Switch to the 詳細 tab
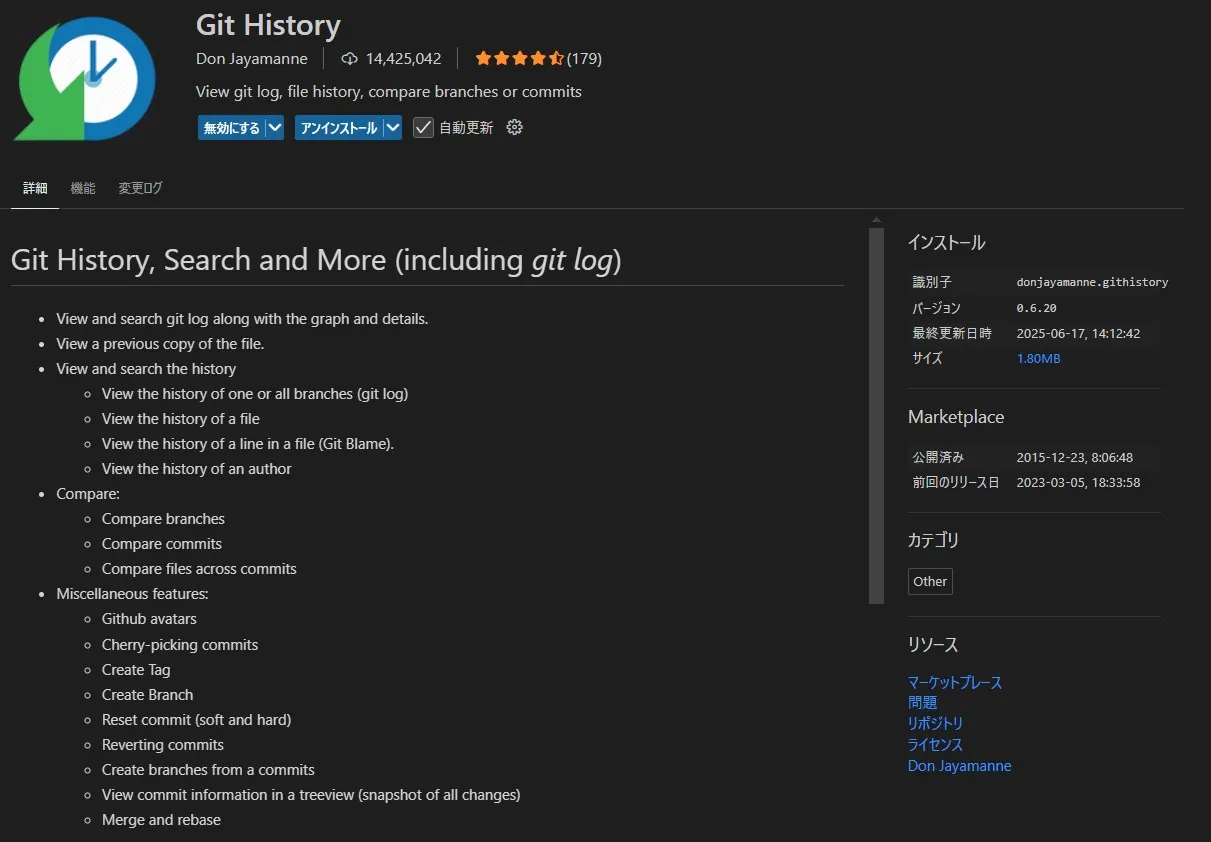Viewport: 1211px width, 842px height. tap(35, 188)
